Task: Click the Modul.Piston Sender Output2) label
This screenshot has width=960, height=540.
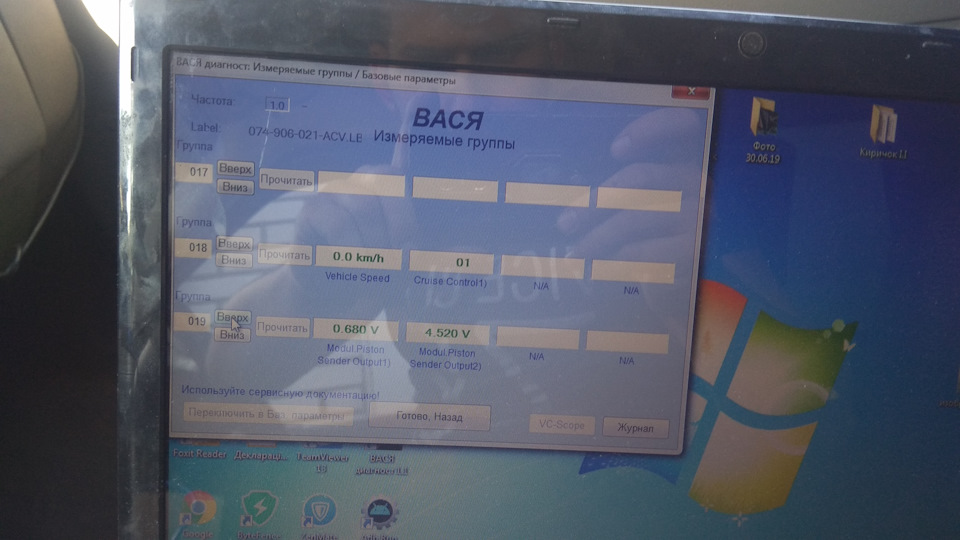Action: (446, 359)
